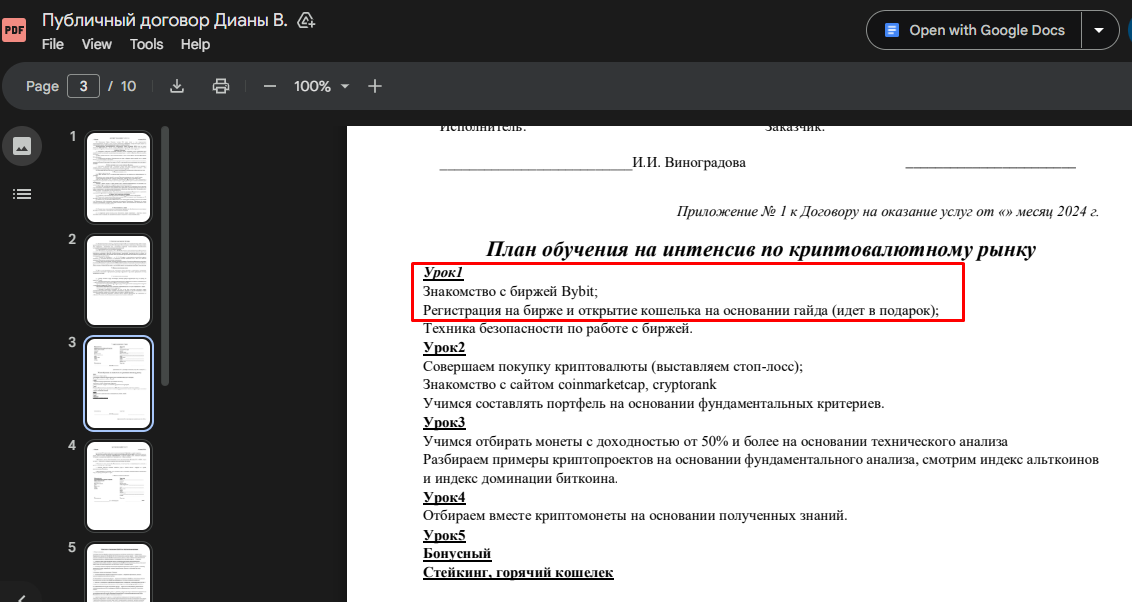Viewport: 1132px width, 602px height.
Task: Click line Разбираем примеры криптопроектов
Action: click(x=761, y=460)
